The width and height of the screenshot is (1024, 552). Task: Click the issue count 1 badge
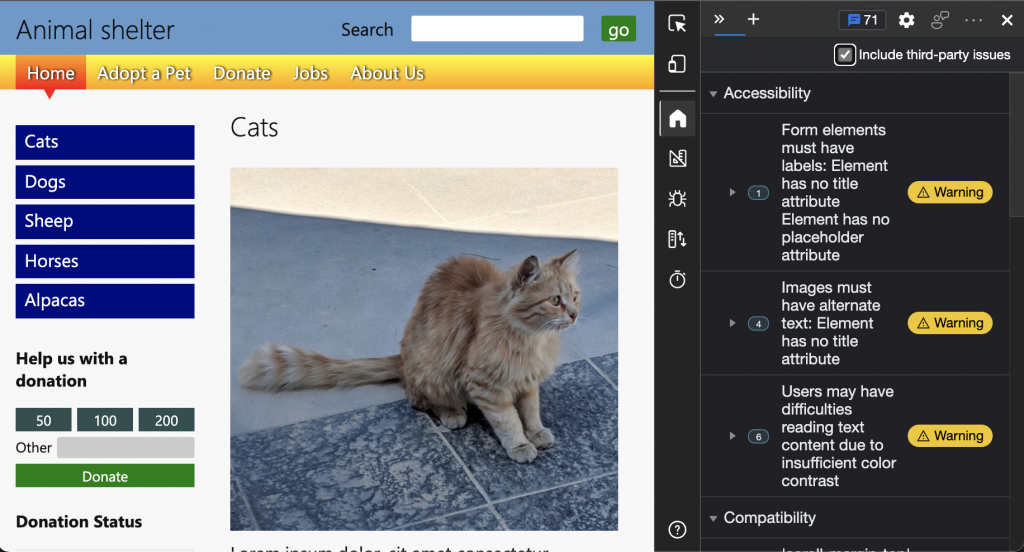758,193
